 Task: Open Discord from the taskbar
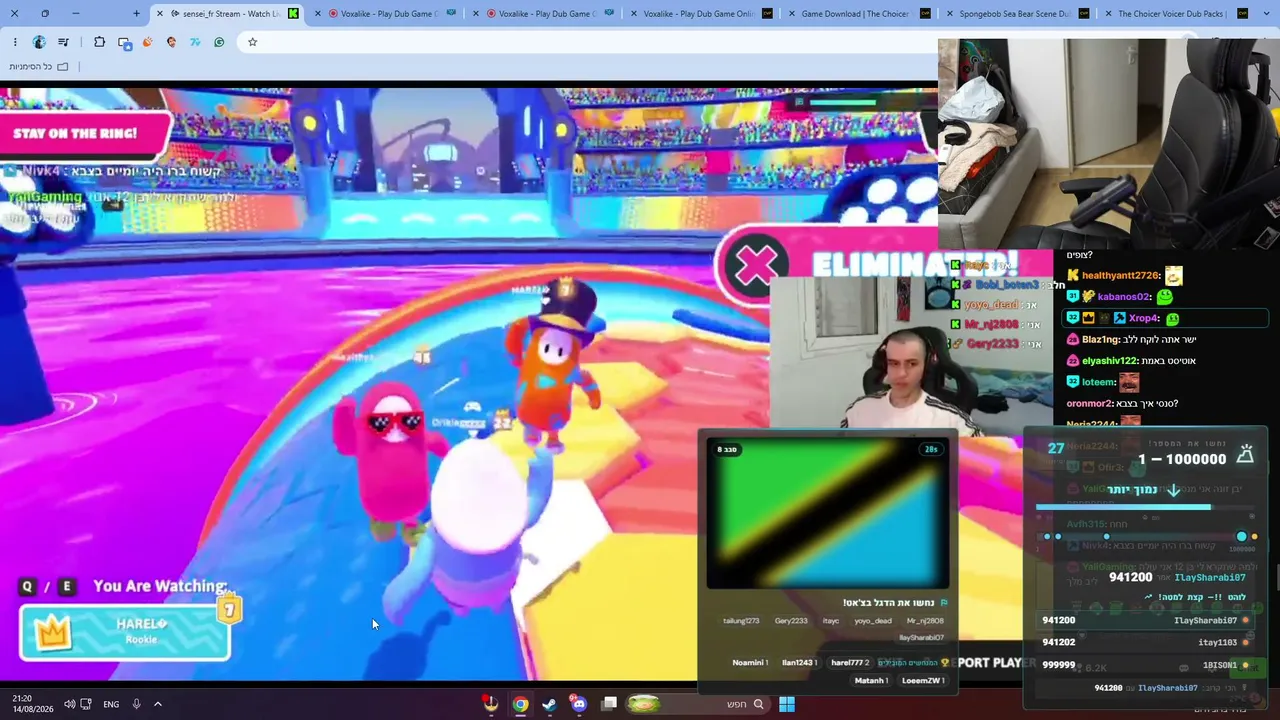(579, 704)
